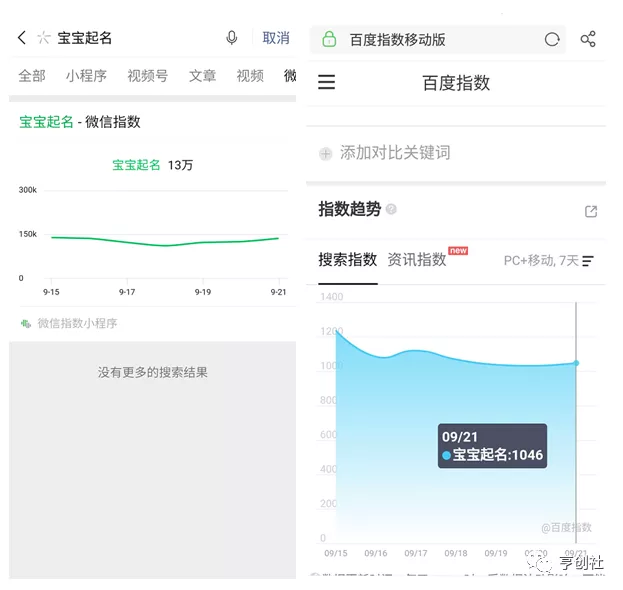Tap the back arrow in WeChat search
This screenshot has width=623, height=590.
pyautogui.click(x=22, y=38)
